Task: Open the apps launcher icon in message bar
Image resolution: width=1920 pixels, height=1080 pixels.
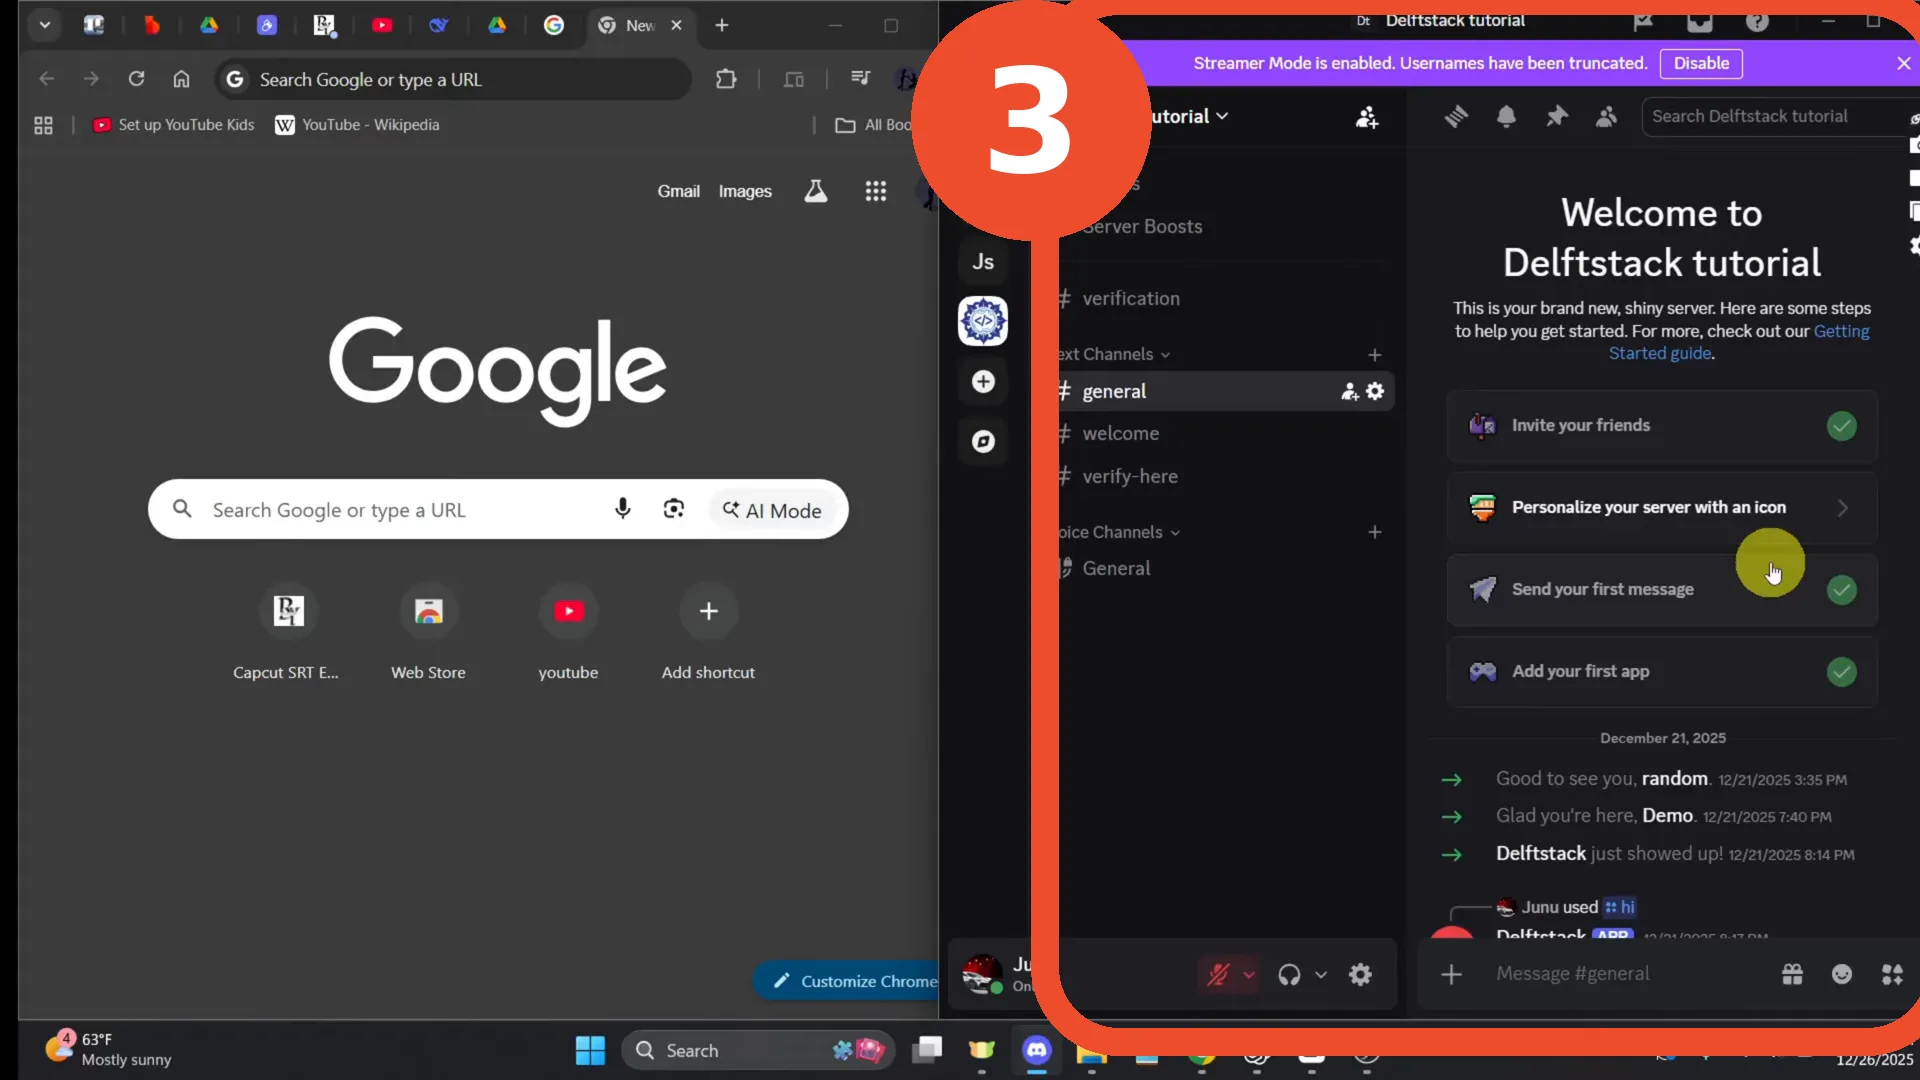Action: pos(1892,974)
